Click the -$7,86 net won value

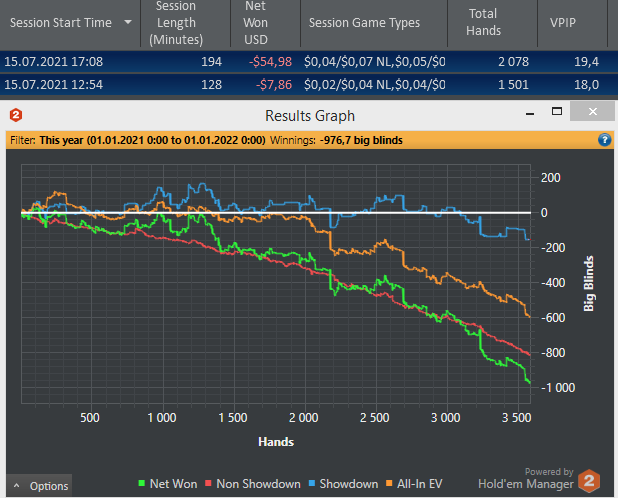click(274, 84)
